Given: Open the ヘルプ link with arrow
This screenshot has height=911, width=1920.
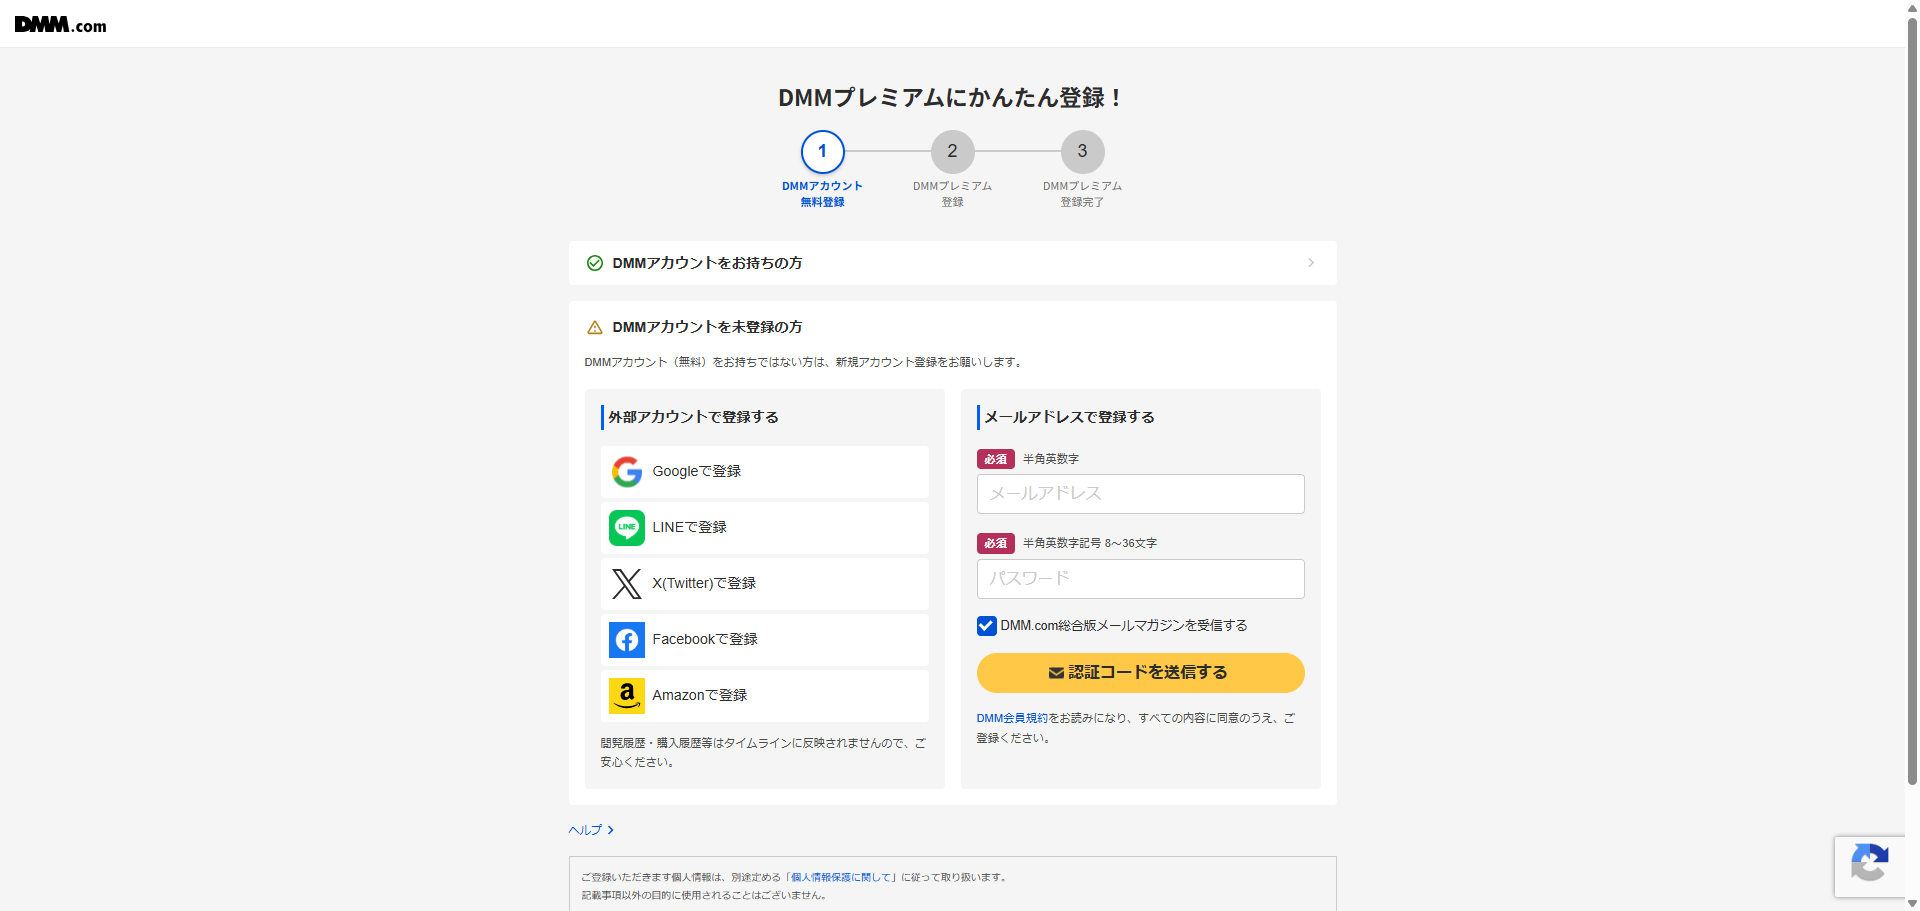Looking at the screenshot, I should pos(591,830).
